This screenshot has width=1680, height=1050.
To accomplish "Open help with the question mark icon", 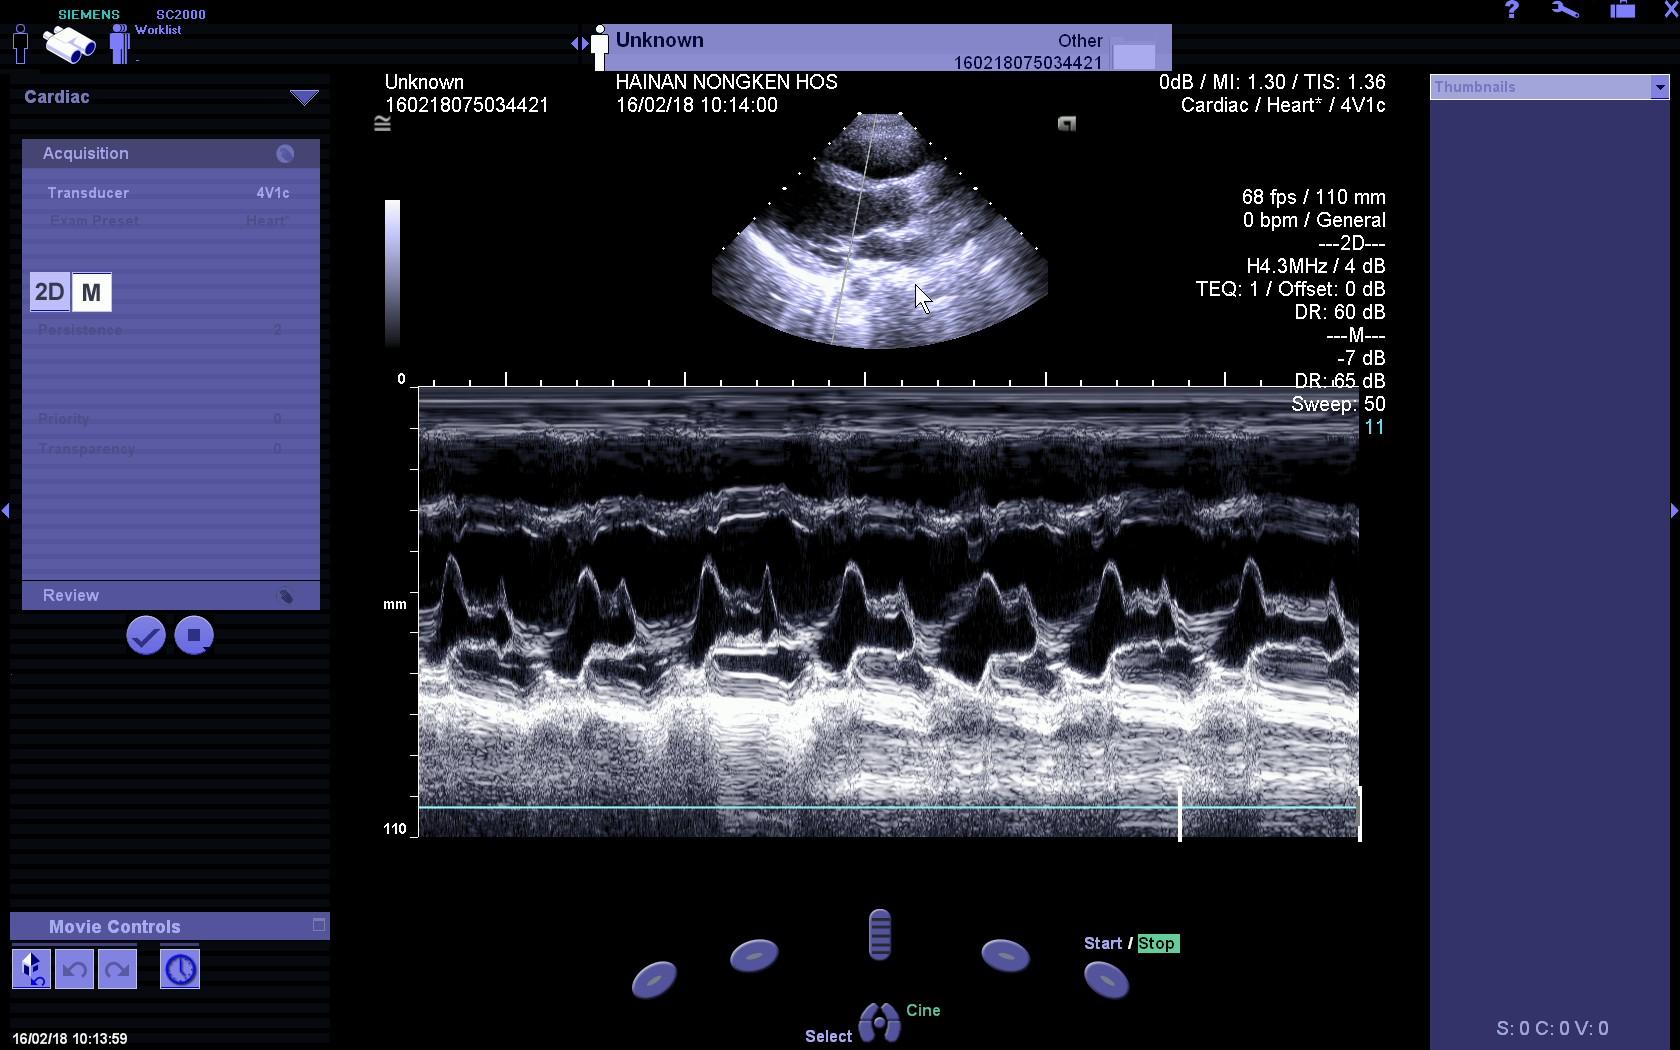I will point(1511,11).
